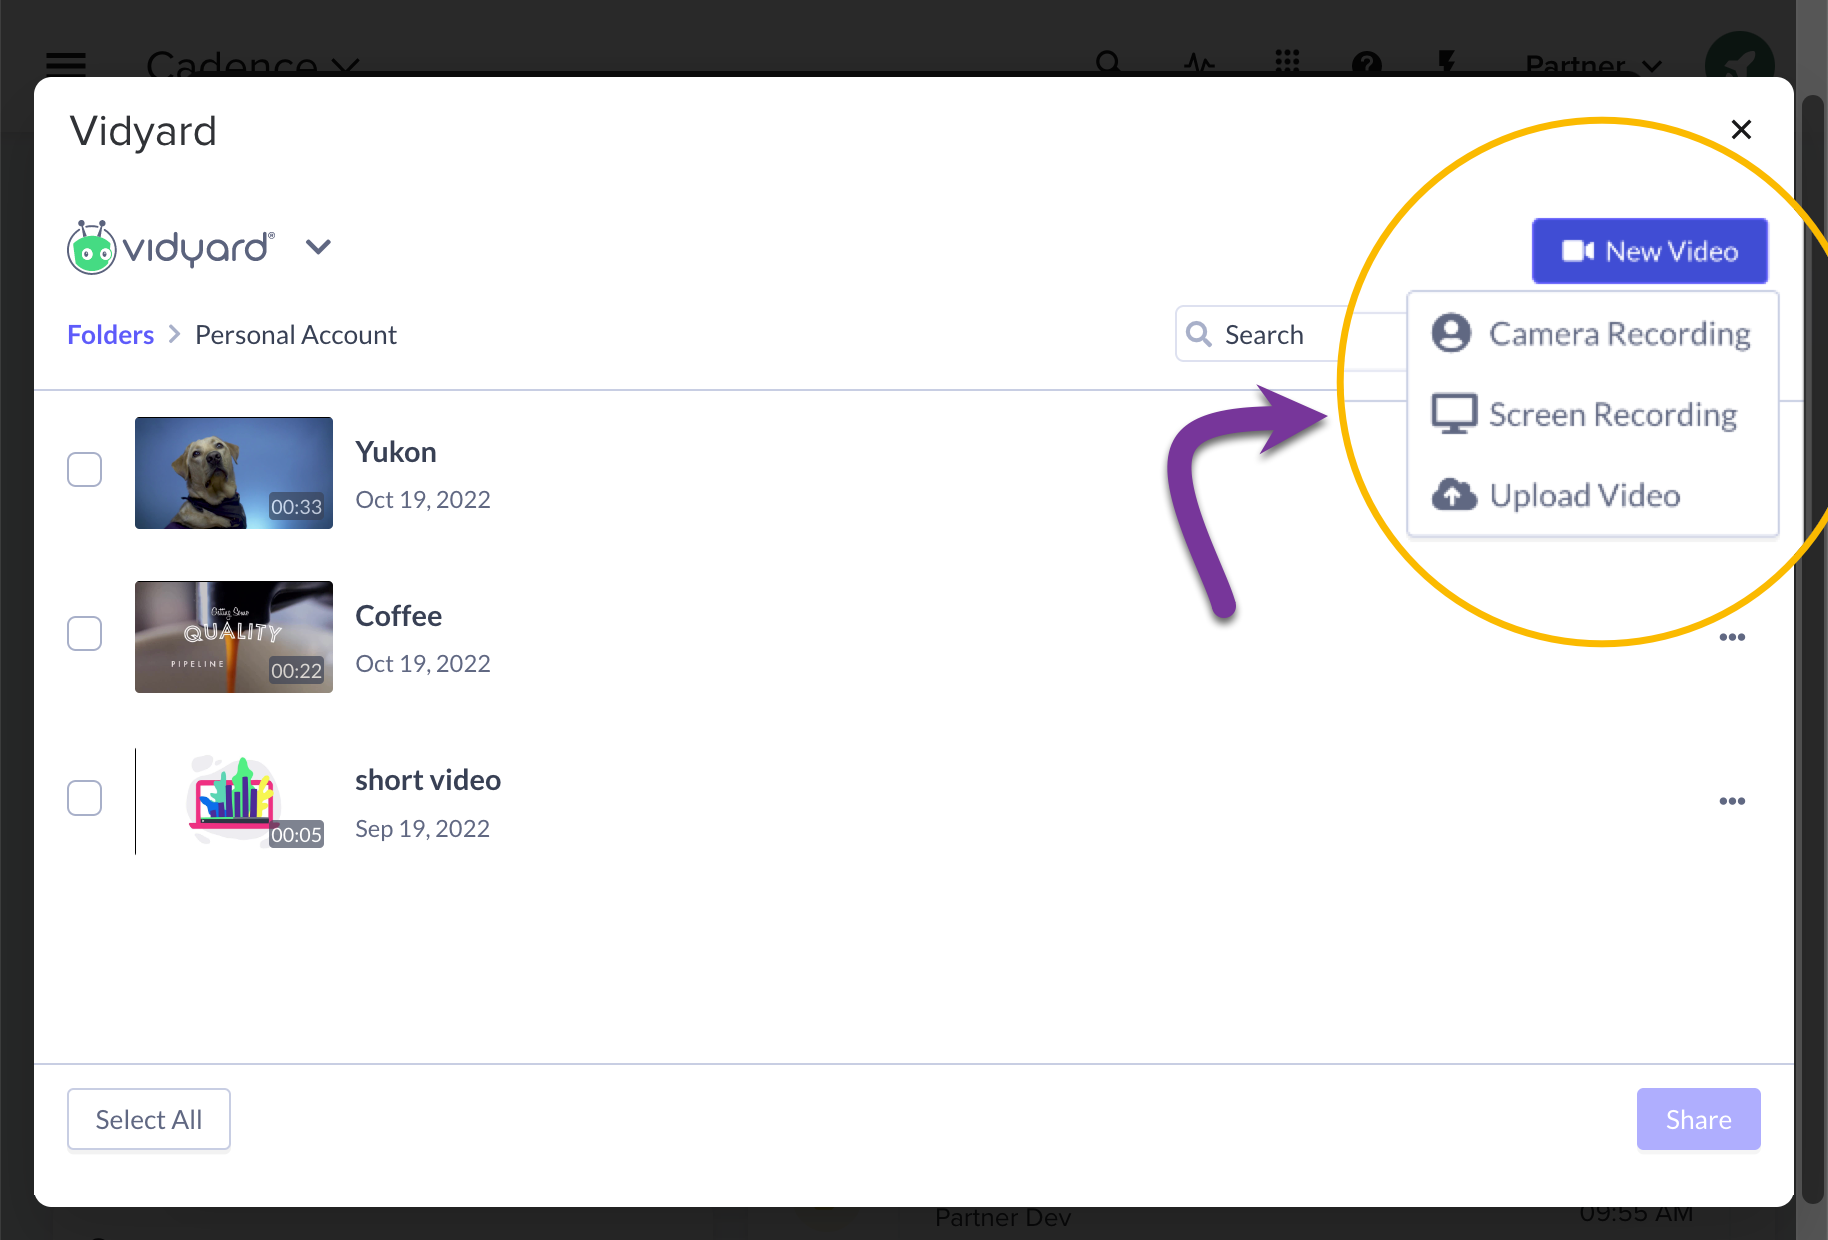Click the Sep 19, 2022 date text
Image resolution: width=1828 pixels, height=1240 pixels.
[x=422, y=828]
